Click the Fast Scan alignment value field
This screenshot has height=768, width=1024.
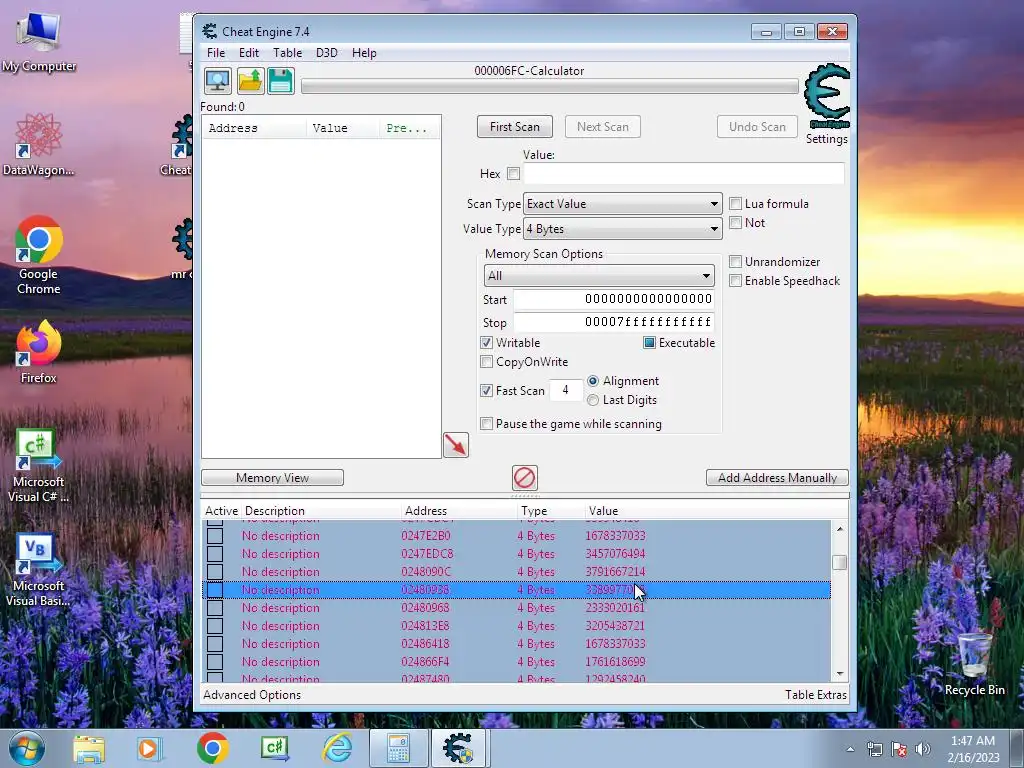coord(566,391)
